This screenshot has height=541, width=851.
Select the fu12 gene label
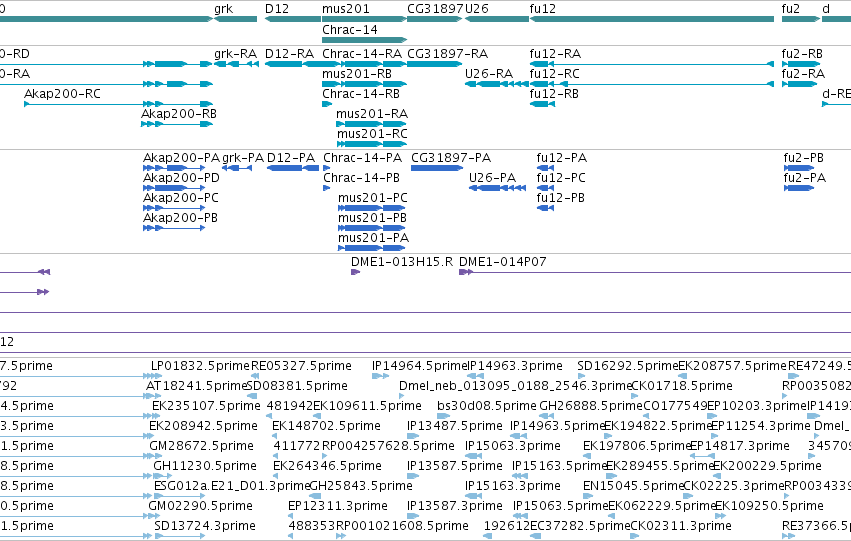[x=543, y=9]
